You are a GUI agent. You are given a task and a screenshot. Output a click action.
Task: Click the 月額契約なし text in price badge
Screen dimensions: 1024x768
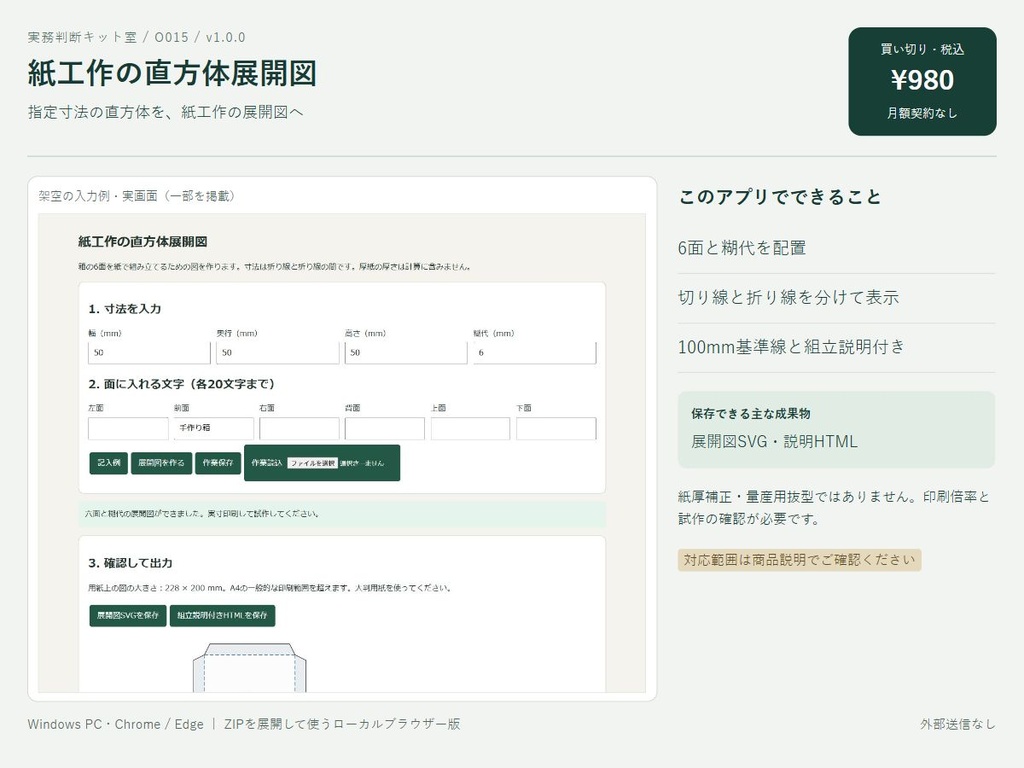click(922, 114)
